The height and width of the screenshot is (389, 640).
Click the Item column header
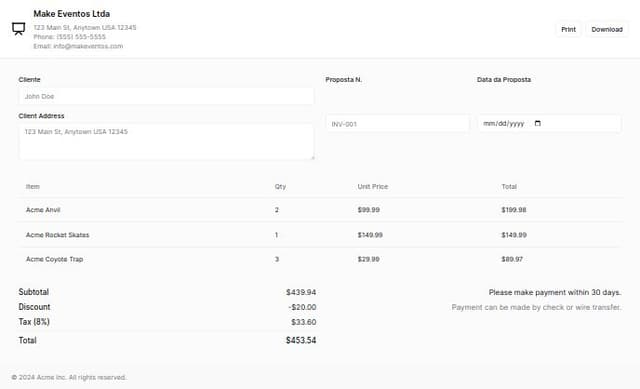[33, 187]
